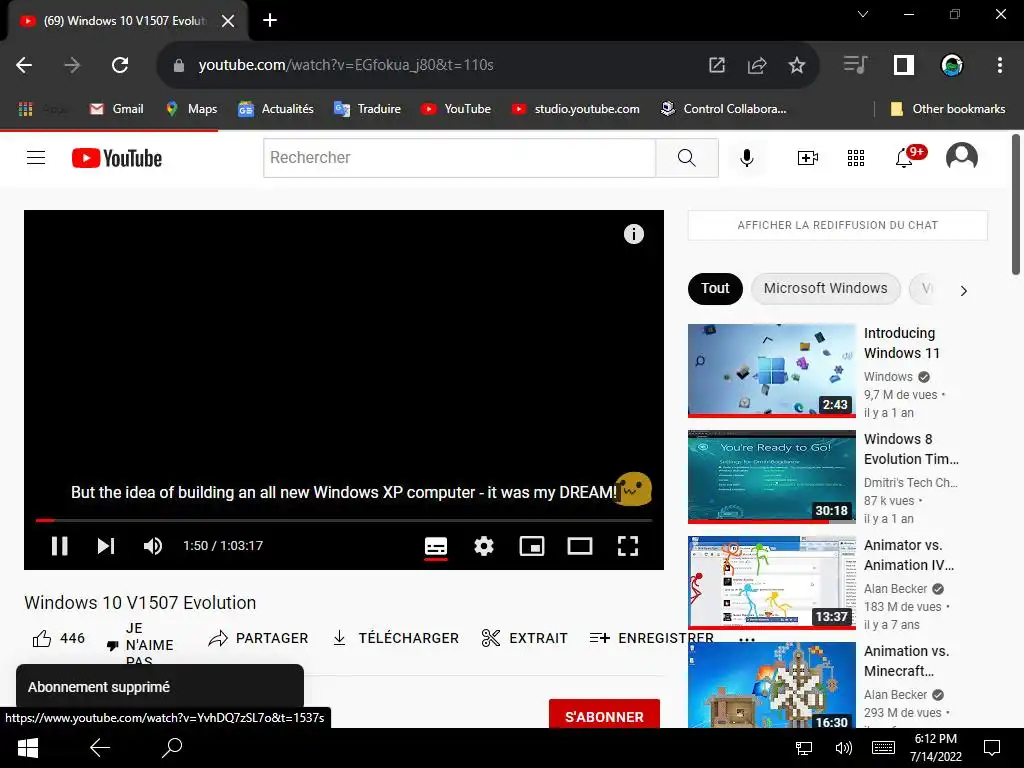Click AFFICHER LA REDIFFUSION DU CHAT
This screenshot has height=768, width=1024.
837,225
